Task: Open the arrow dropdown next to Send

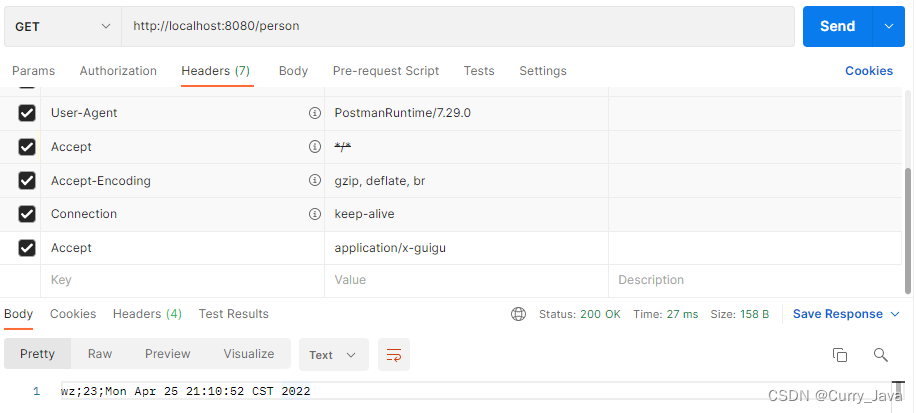Action: point(889,26)
